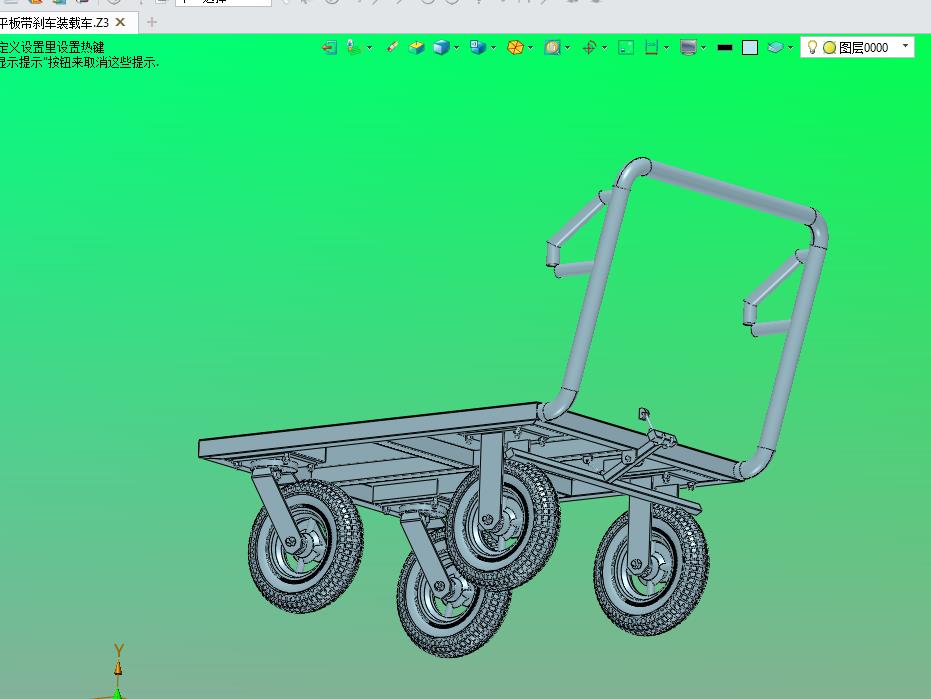Open dropdown arrow beside orange wireframe icon
The width and height of the screenshot is (931, 699).
530,48
